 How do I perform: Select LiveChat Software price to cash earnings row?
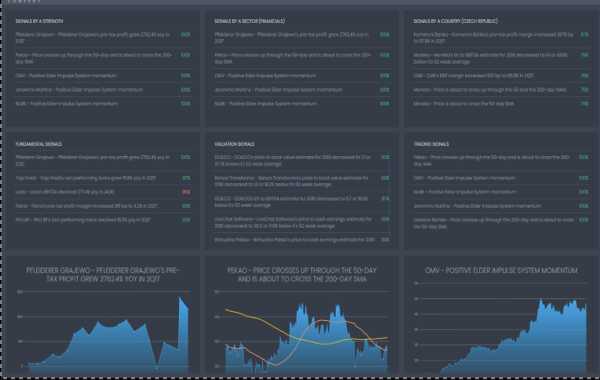click(x=302, y=222)
